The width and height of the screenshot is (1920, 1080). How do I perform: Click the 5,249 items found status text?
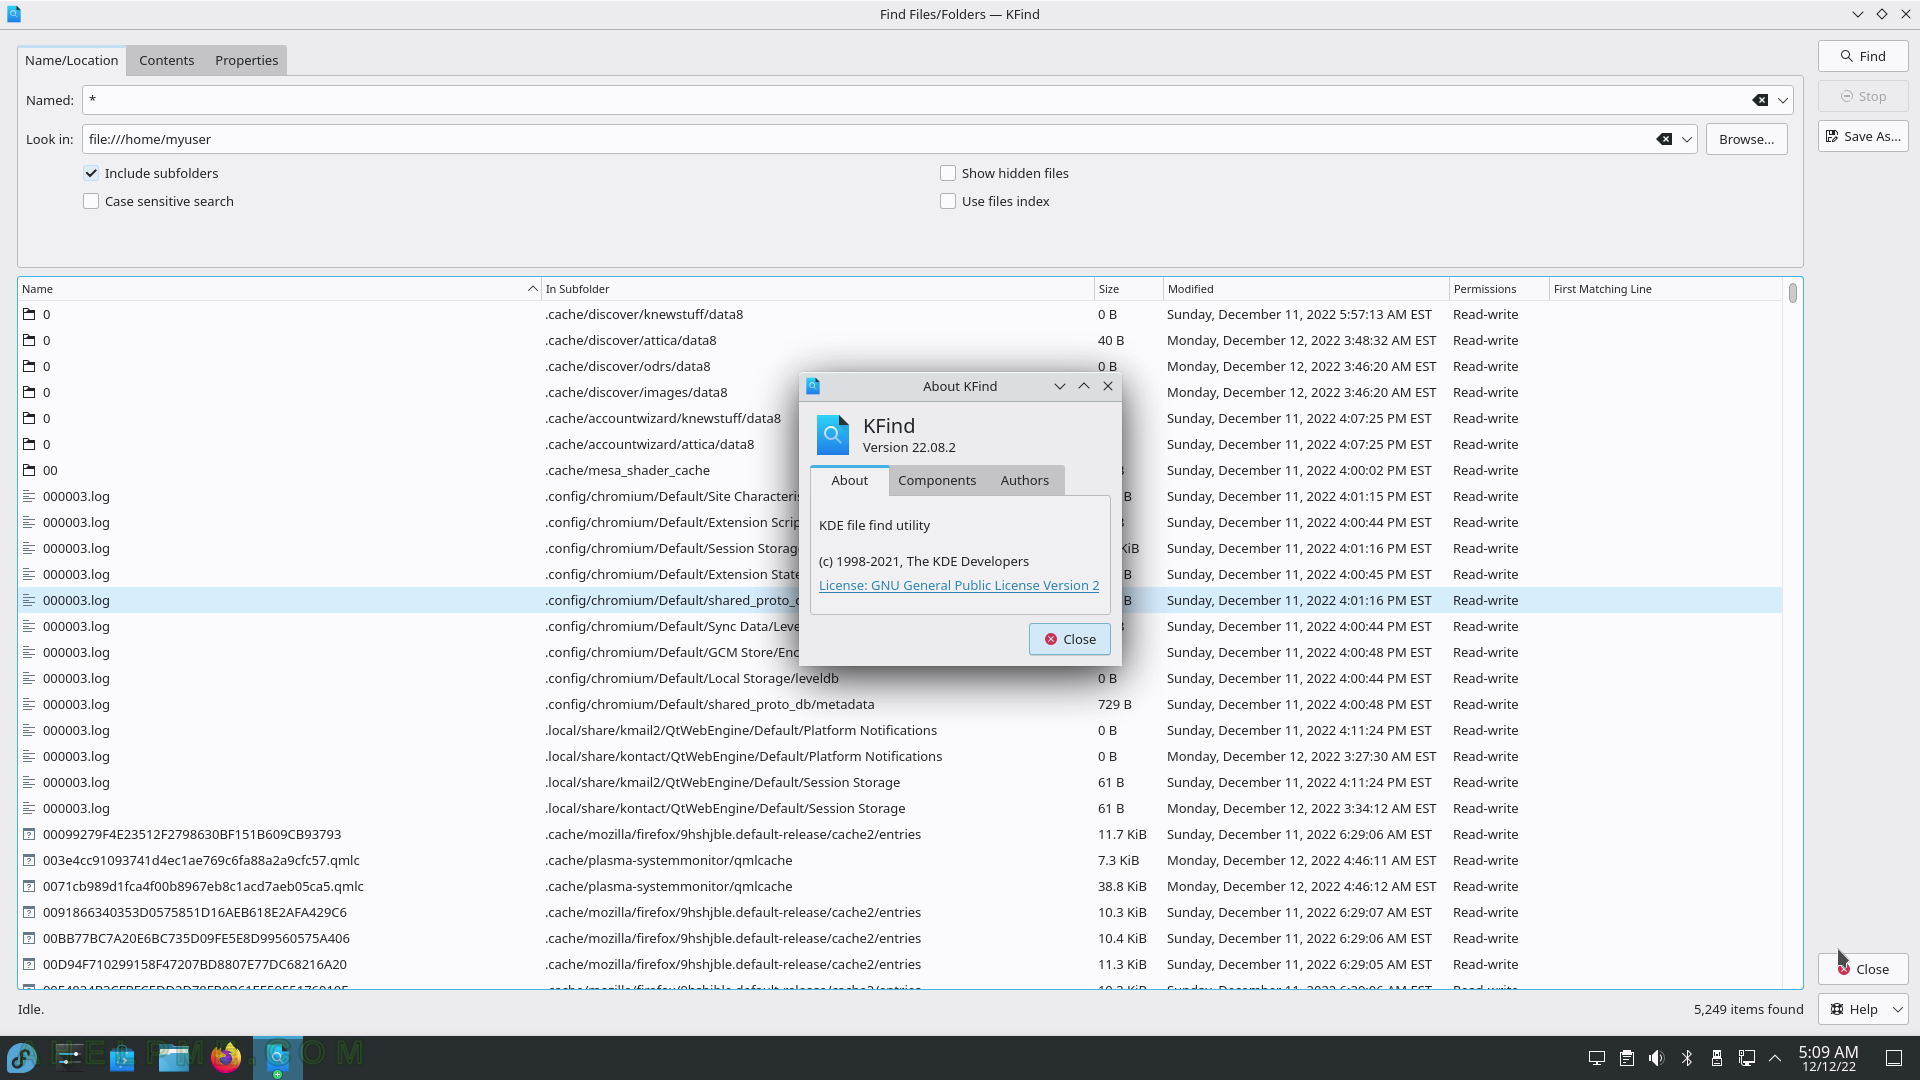tap(1748, 1009)
